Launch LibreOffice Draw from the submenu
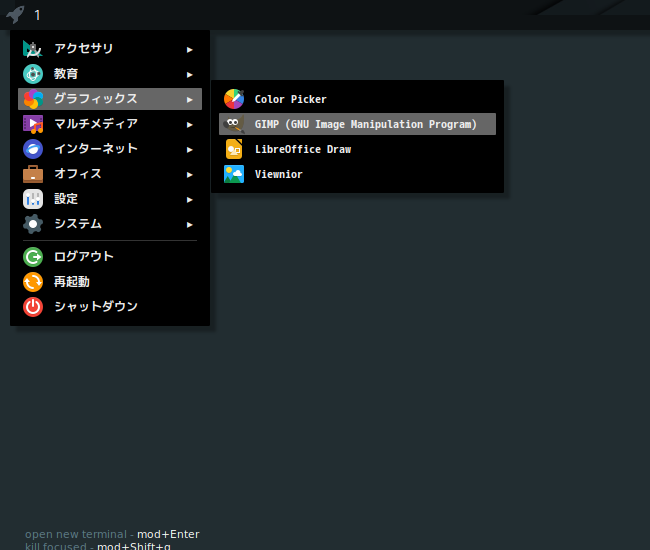The height and width of the screenshot is (550, 650). tap(357, 149)
